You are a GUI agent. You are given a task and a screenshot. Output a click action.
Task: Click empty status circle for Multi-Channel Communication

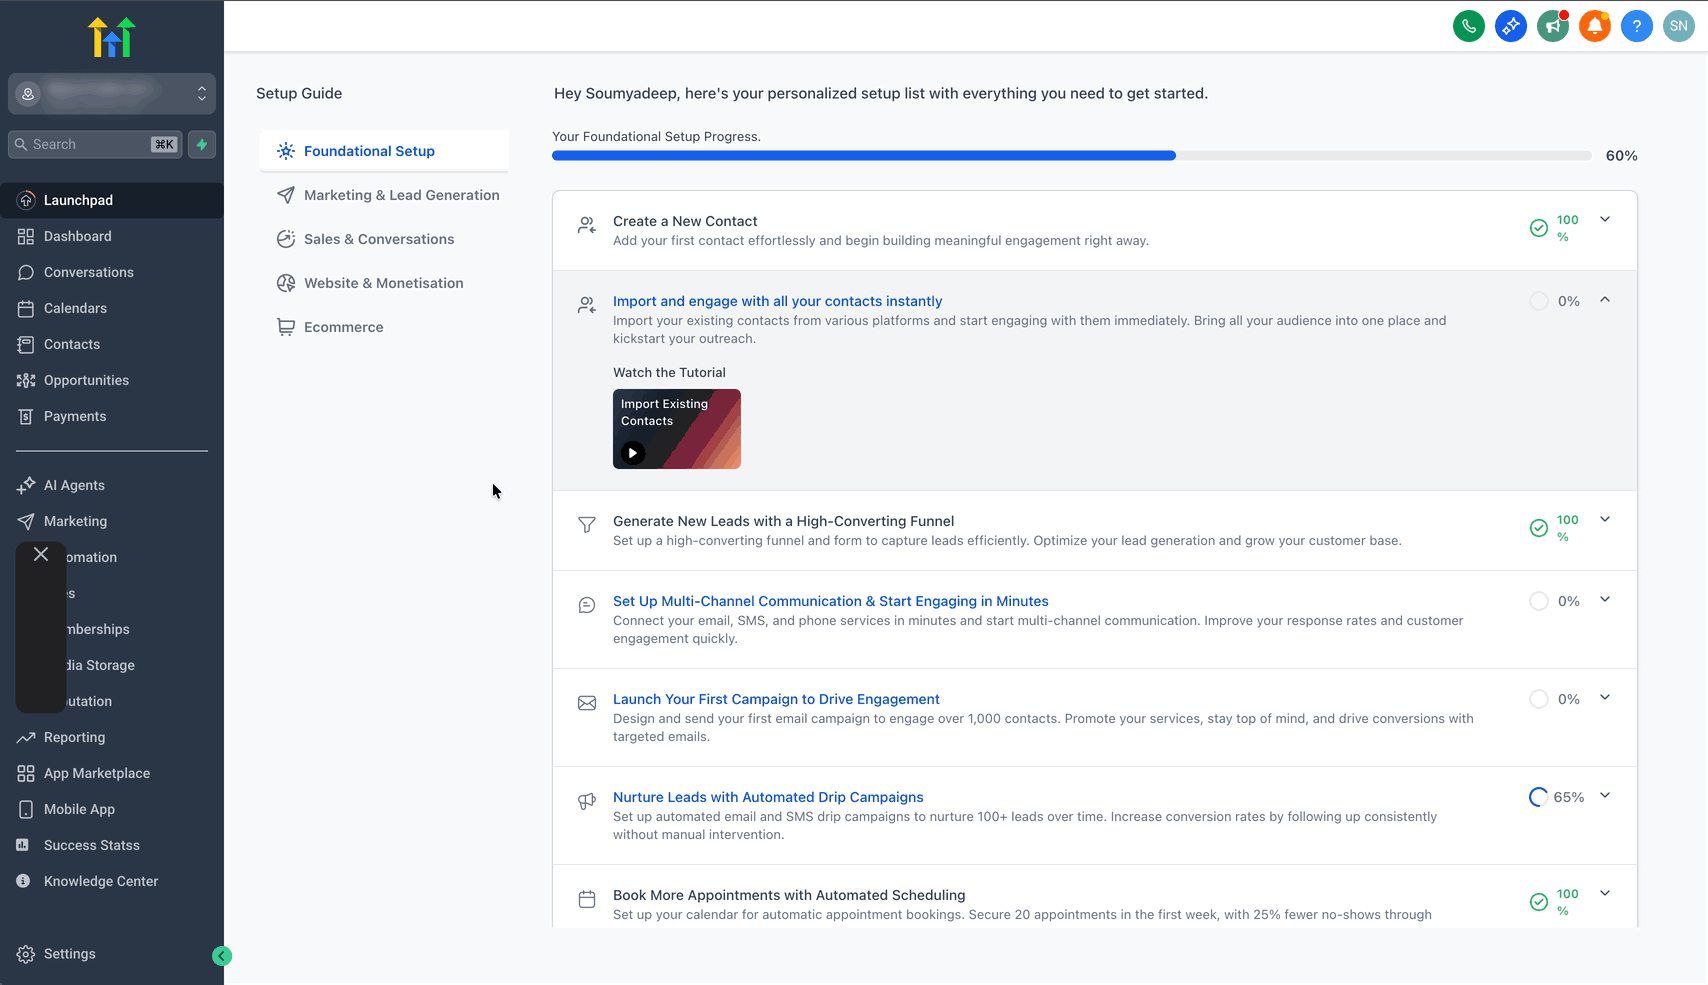(x=1539, y=601)
